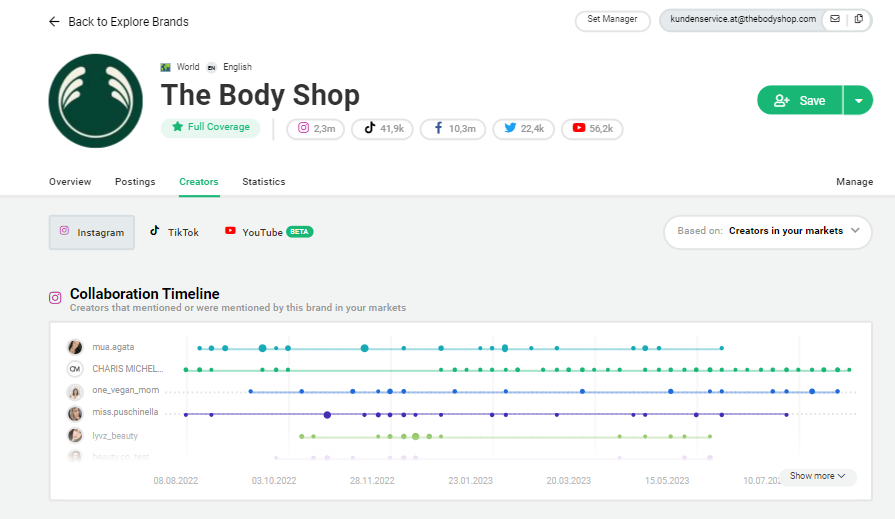Screen dimensions: 895x519
Task: Click the Set Manager button
Action: tap(612, 19)
